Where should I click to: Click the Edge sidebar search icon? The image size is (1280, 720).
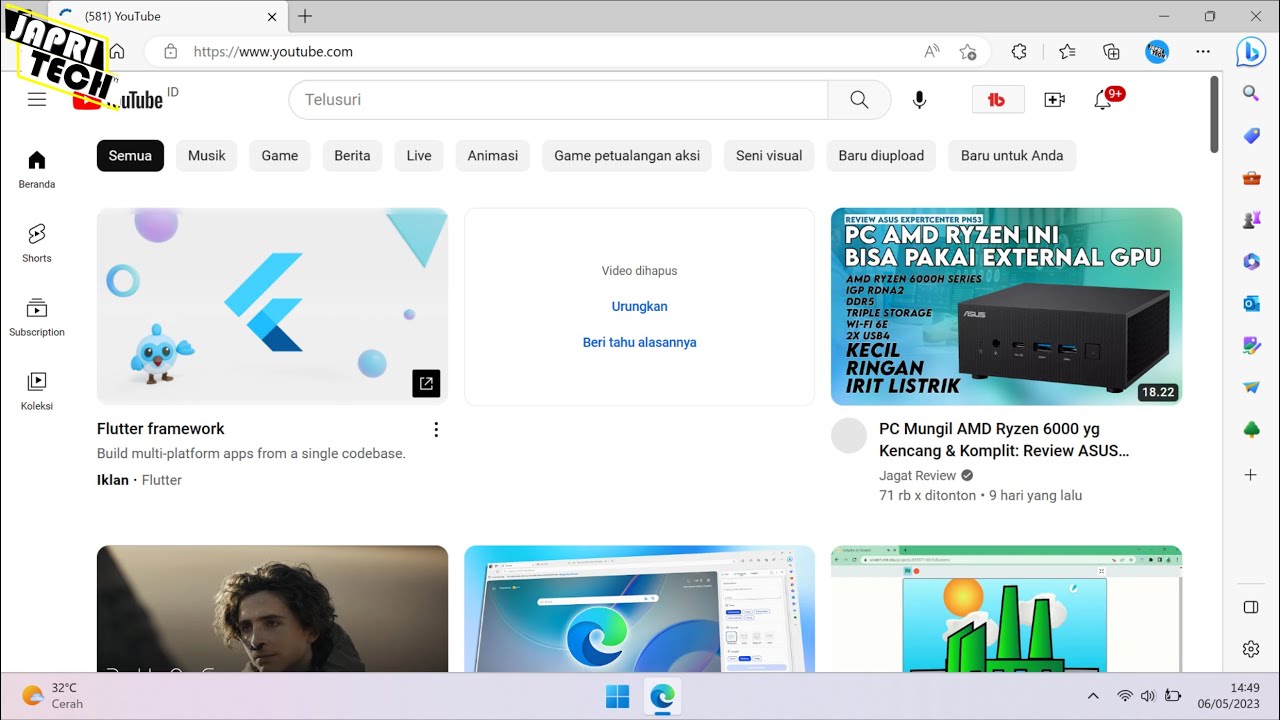click(1251, 93)
